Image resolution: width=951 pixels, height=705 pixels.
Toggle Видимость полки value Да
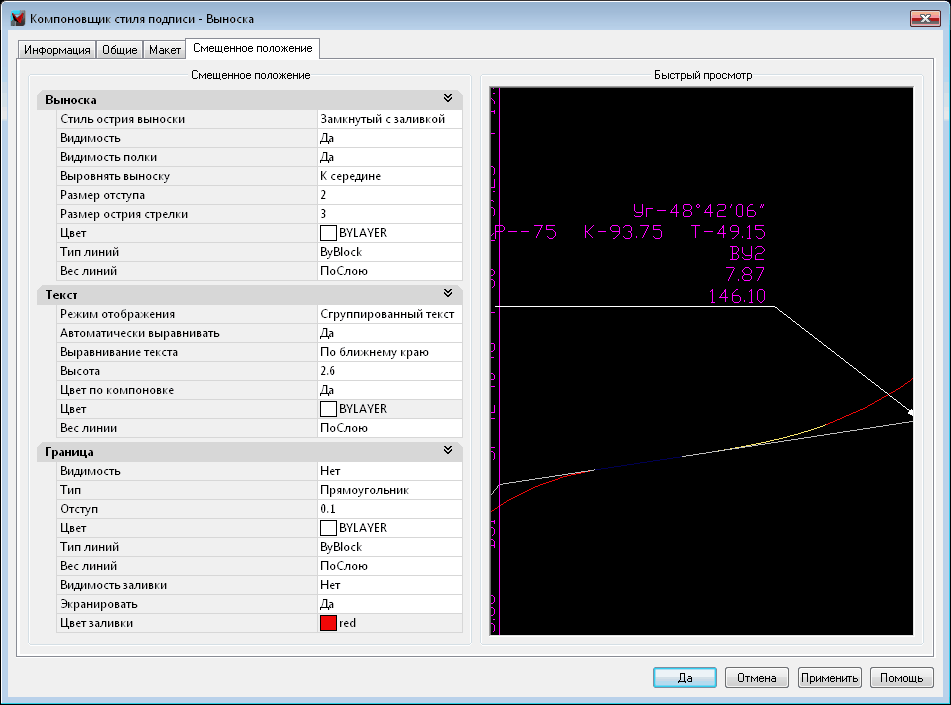389,157
